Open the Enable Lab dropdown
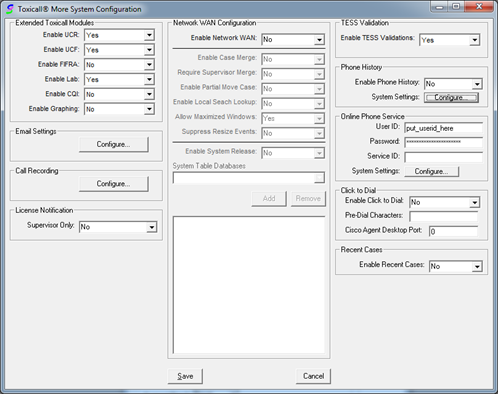Image resolution: width=498 pixels, height=394 pixels. click(x=119, y=79)
